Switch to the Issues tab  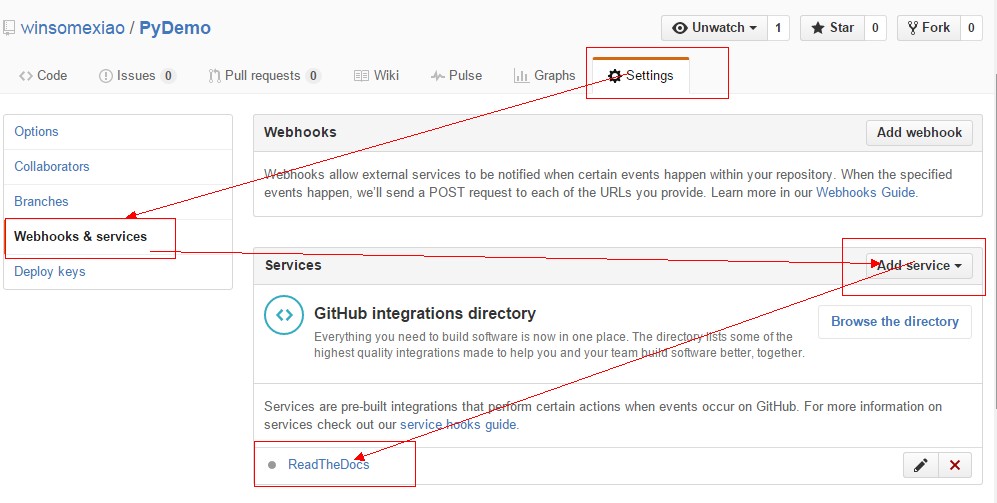137,76
